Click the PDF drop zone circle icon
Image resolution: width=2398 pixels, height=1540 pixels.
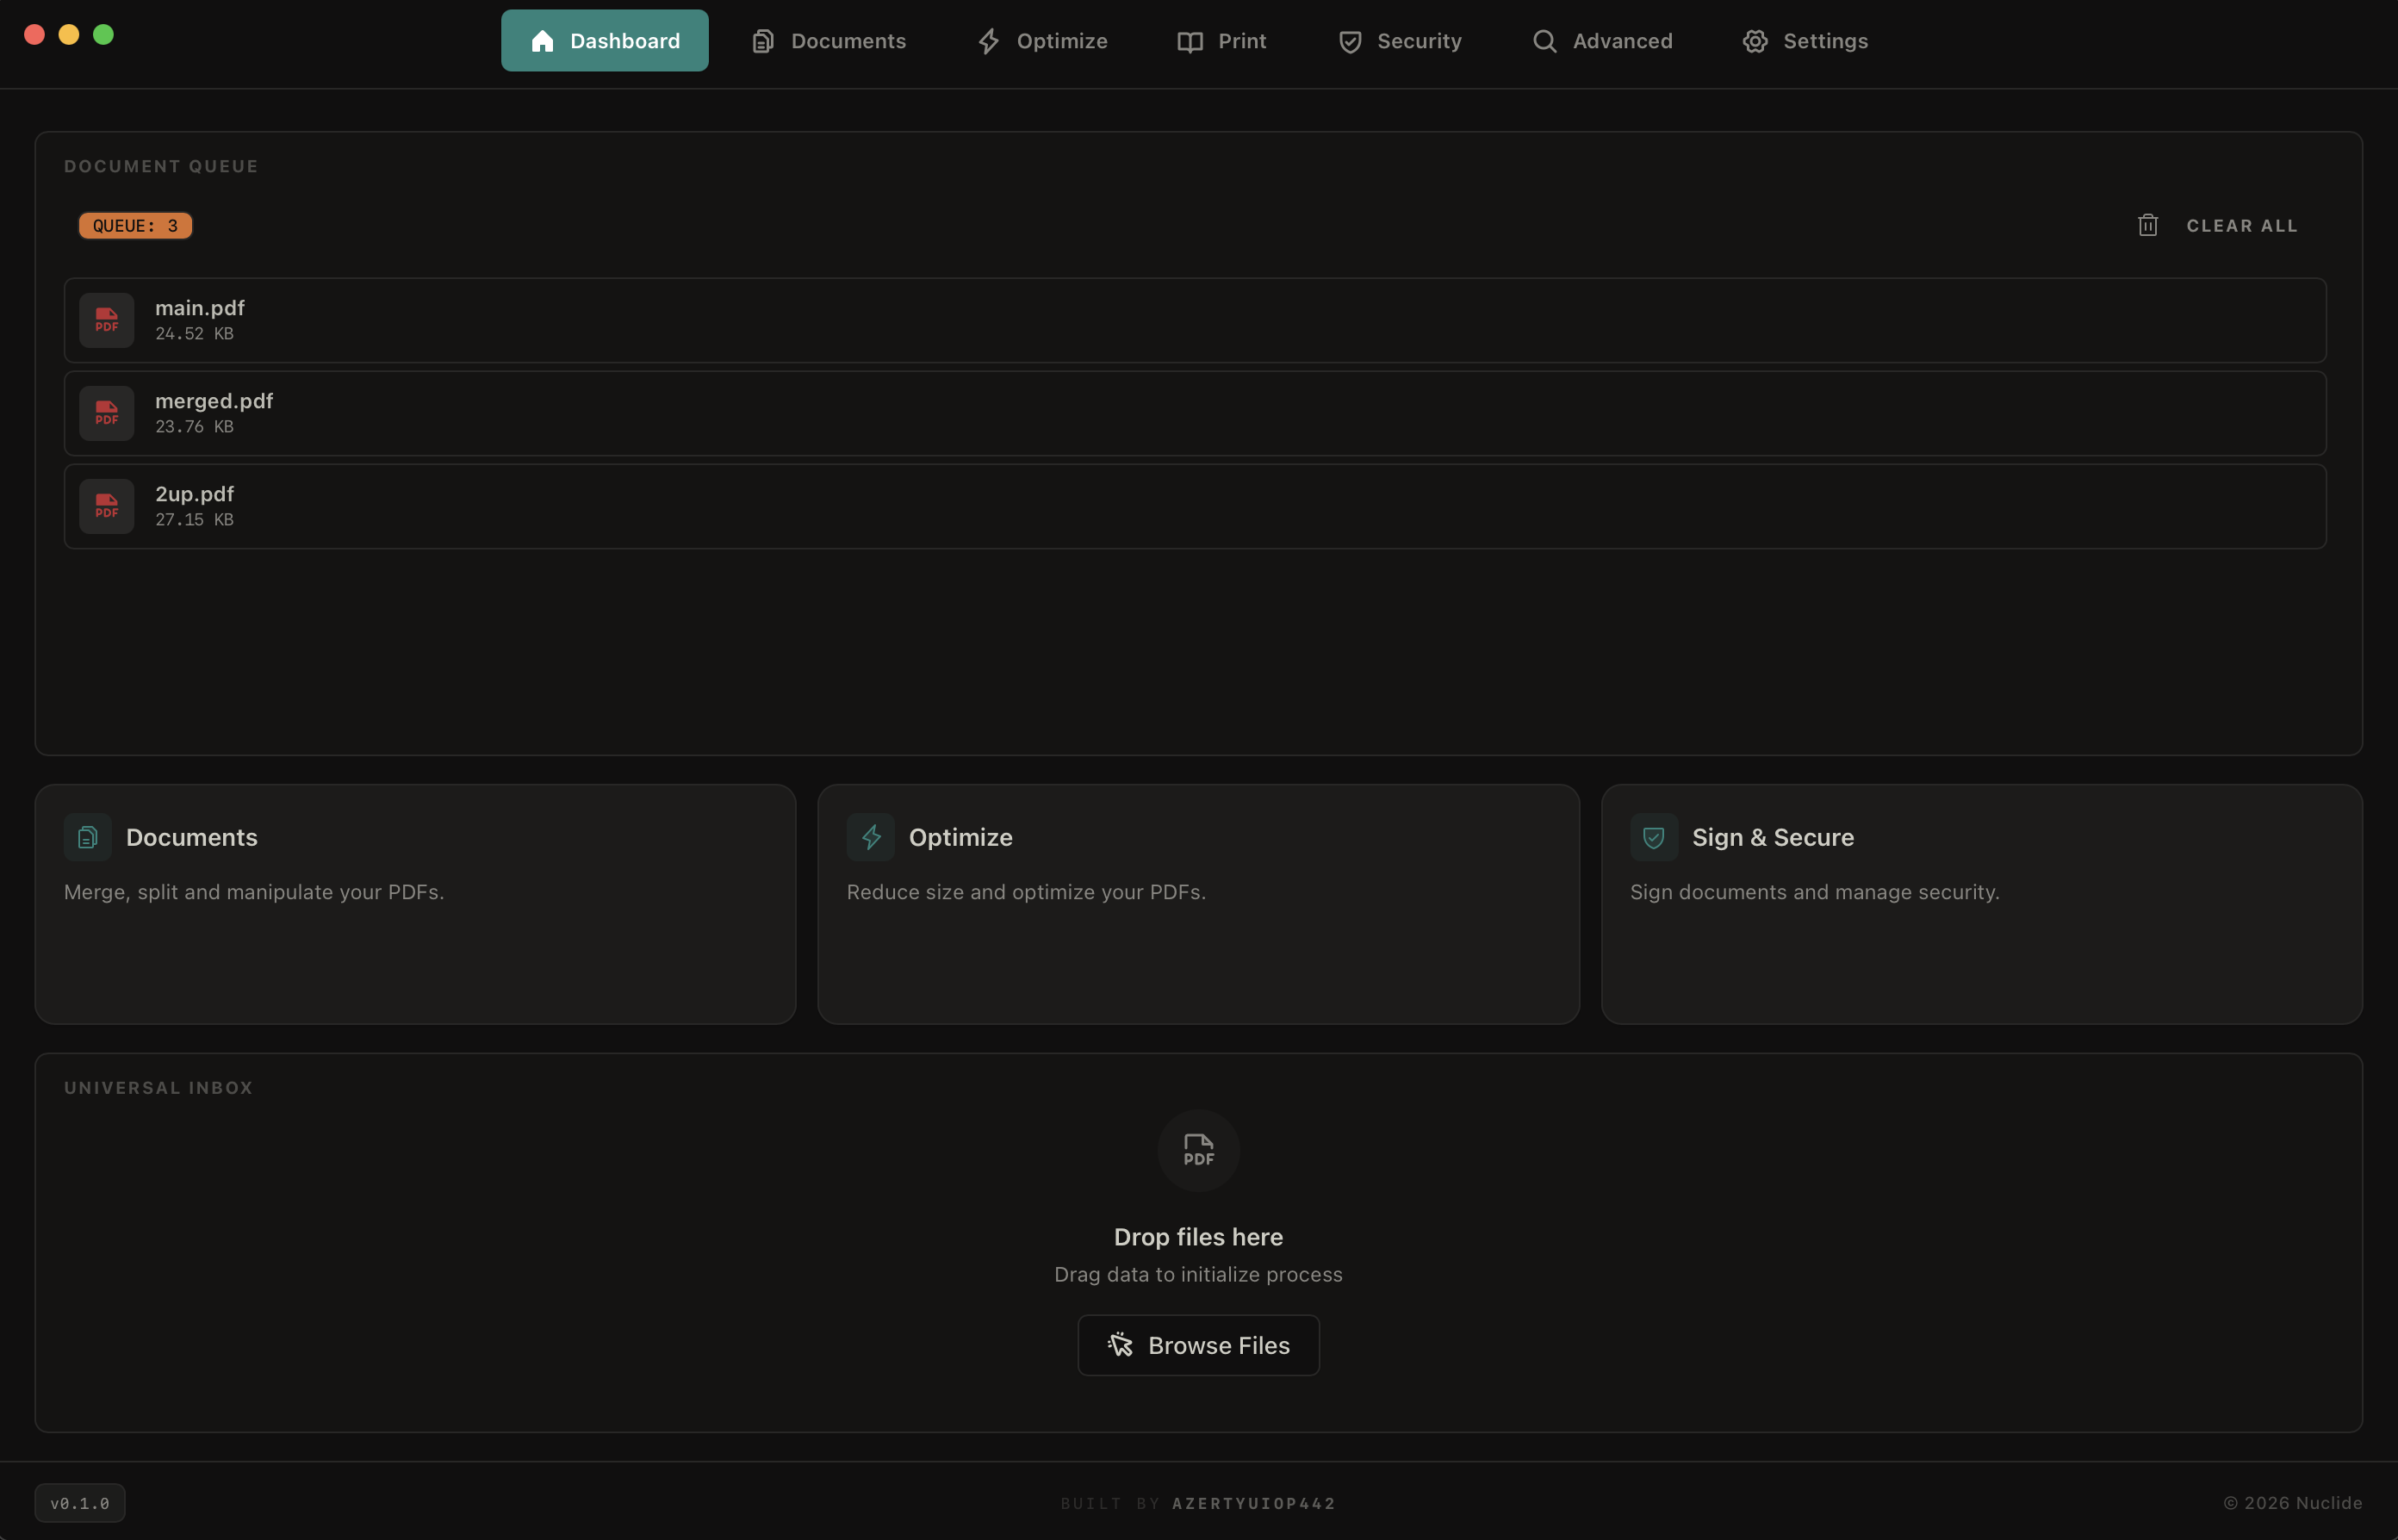(x=1198, y=1150)
